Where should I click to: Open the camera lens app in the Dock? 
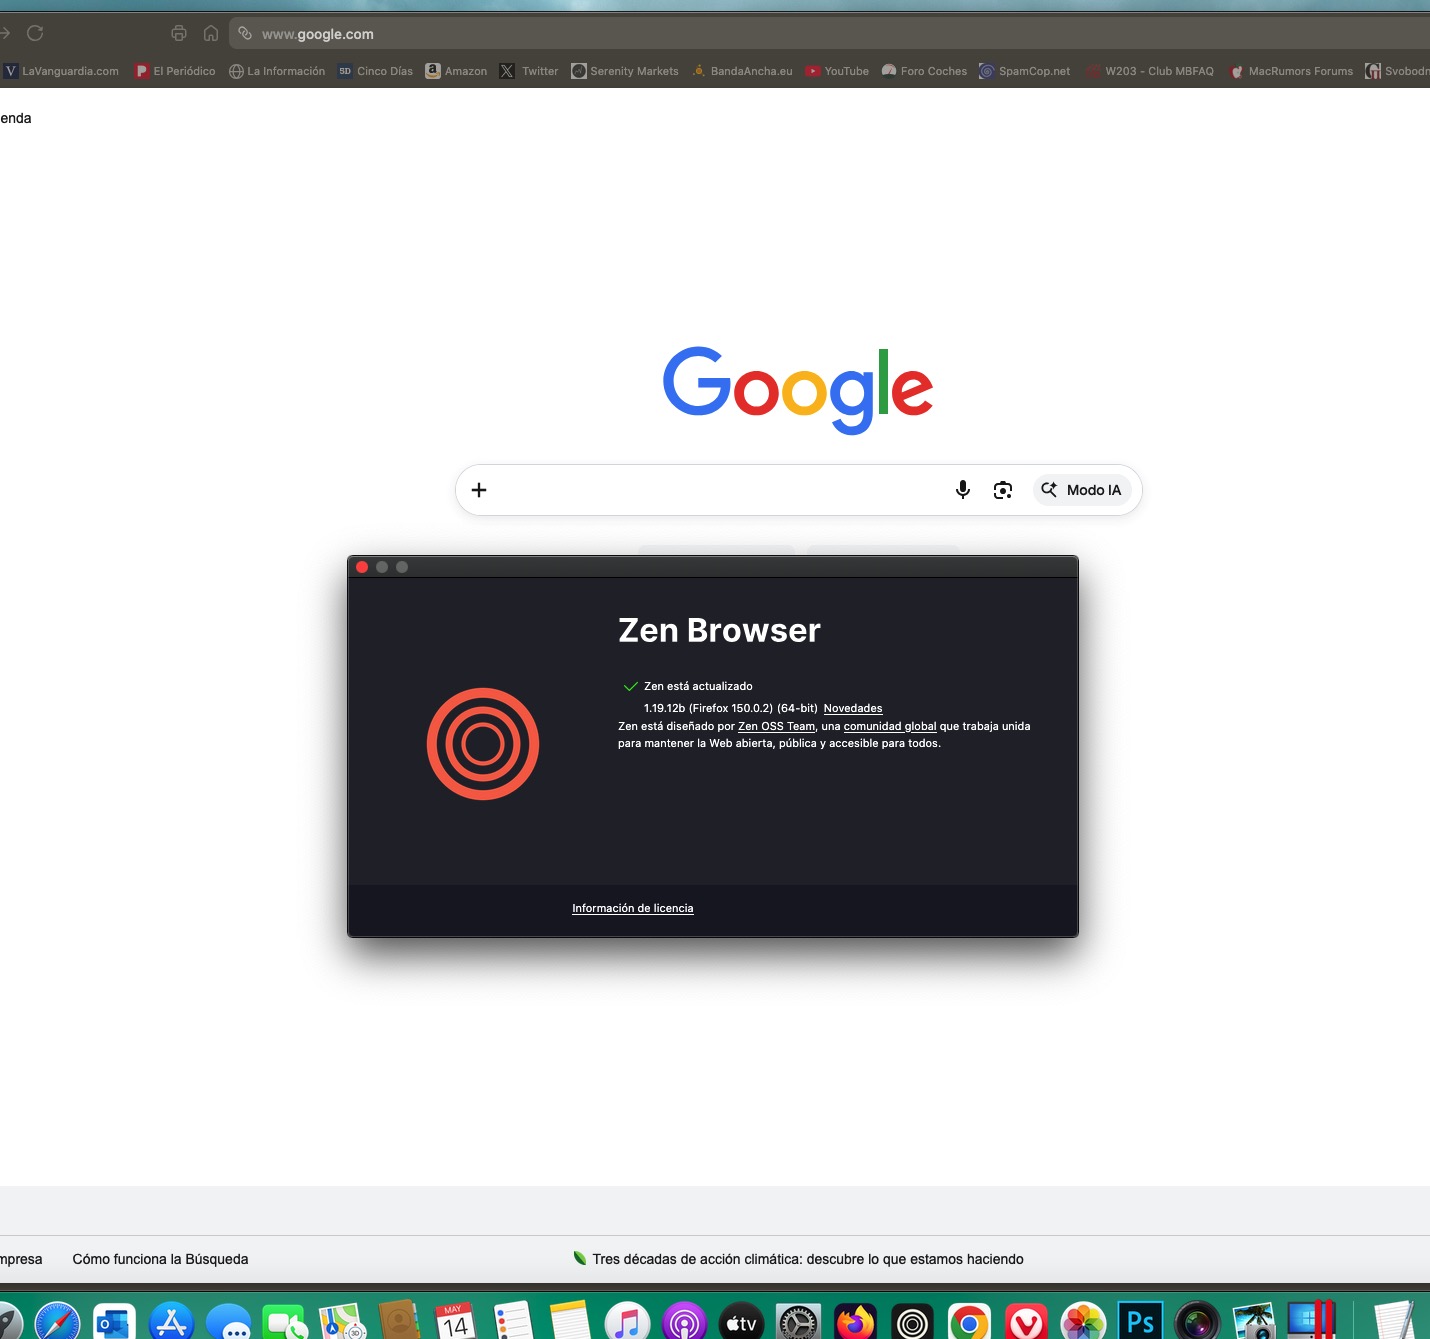(1197, 1321)
